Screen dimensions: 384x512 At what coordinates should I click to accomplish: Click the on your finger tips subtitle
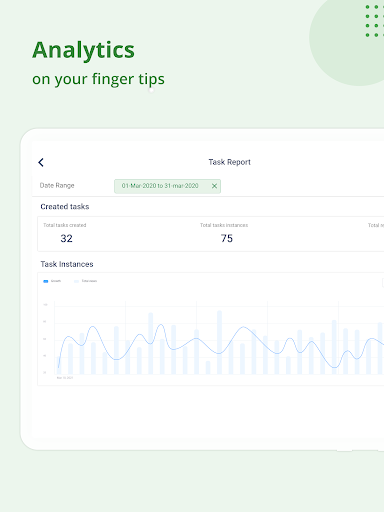click(98, 79)
